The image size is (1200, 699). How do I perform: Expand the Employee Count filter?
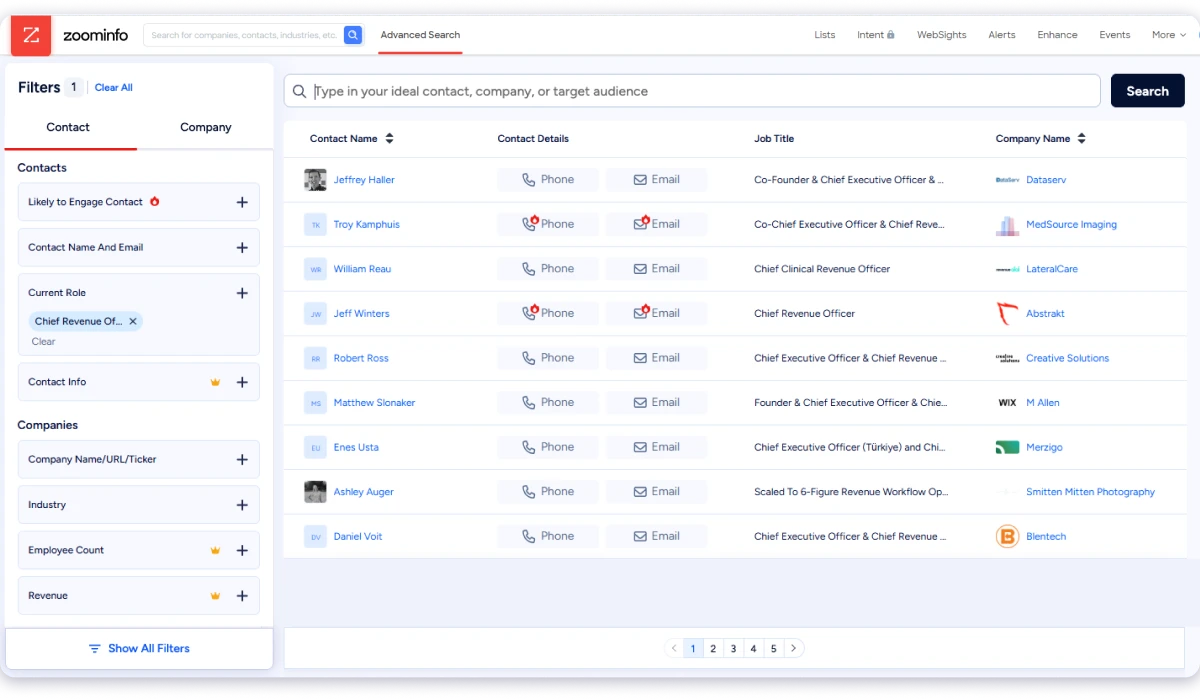coord(242,550)
